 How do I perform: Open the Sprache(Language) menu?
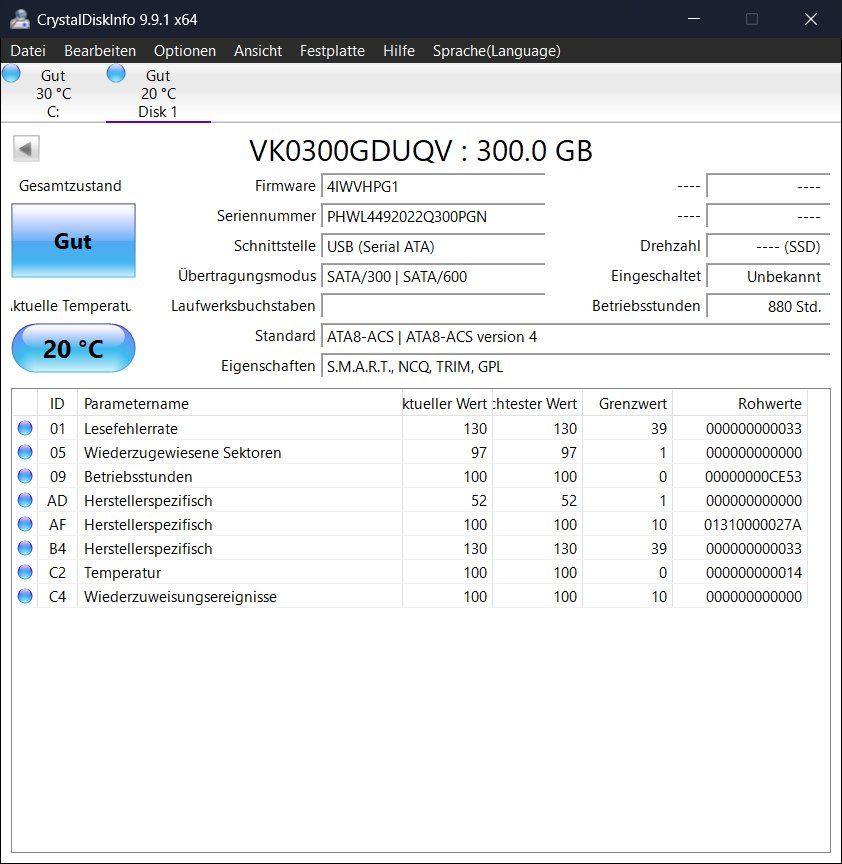(x=496, y=51)
